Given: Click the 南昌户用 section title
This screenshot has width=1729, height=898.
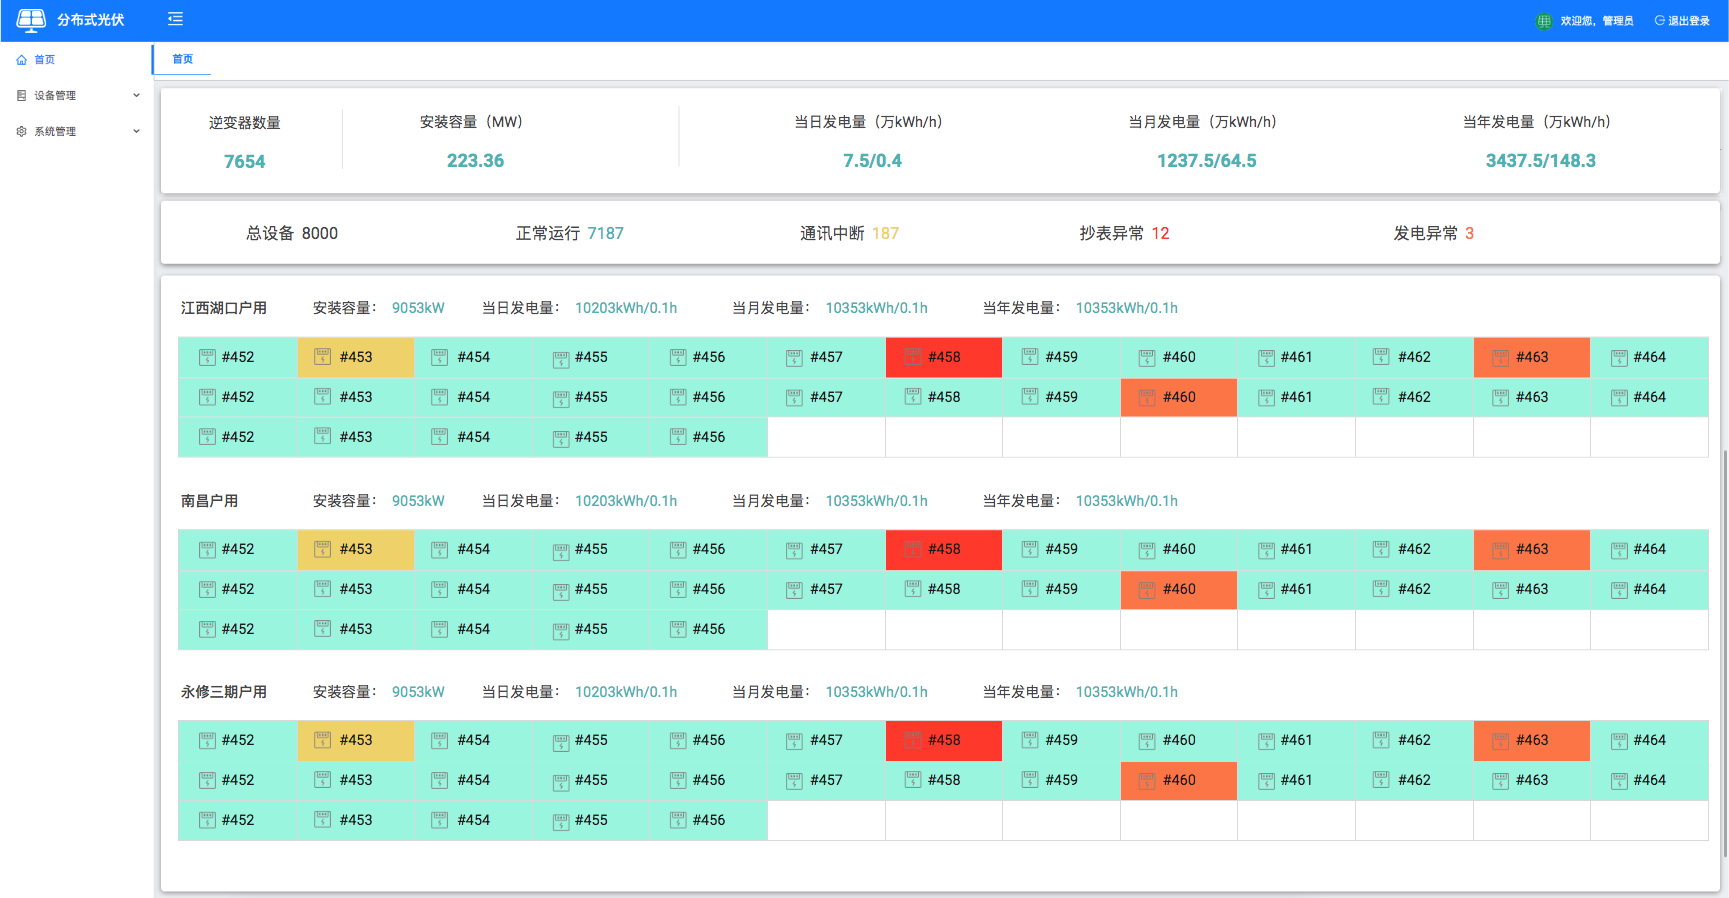Looking at the screenshot, I should point(209,501).
